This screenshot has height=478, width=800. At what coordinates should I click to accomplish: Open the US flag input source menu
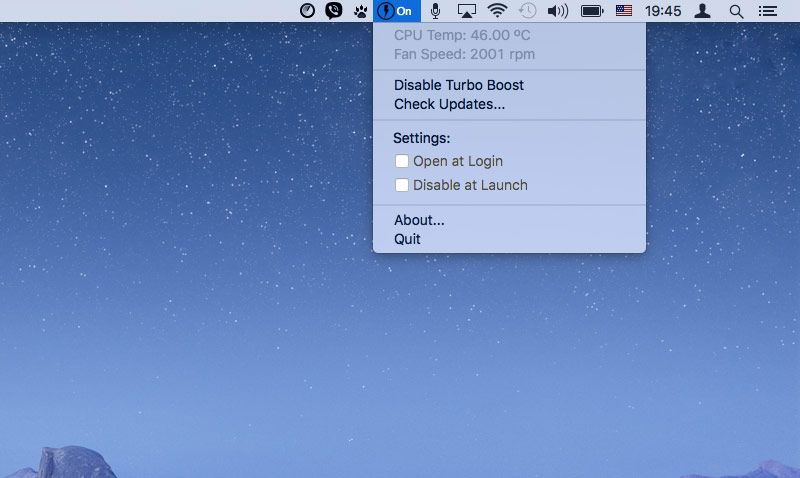[x=624, y=11]
